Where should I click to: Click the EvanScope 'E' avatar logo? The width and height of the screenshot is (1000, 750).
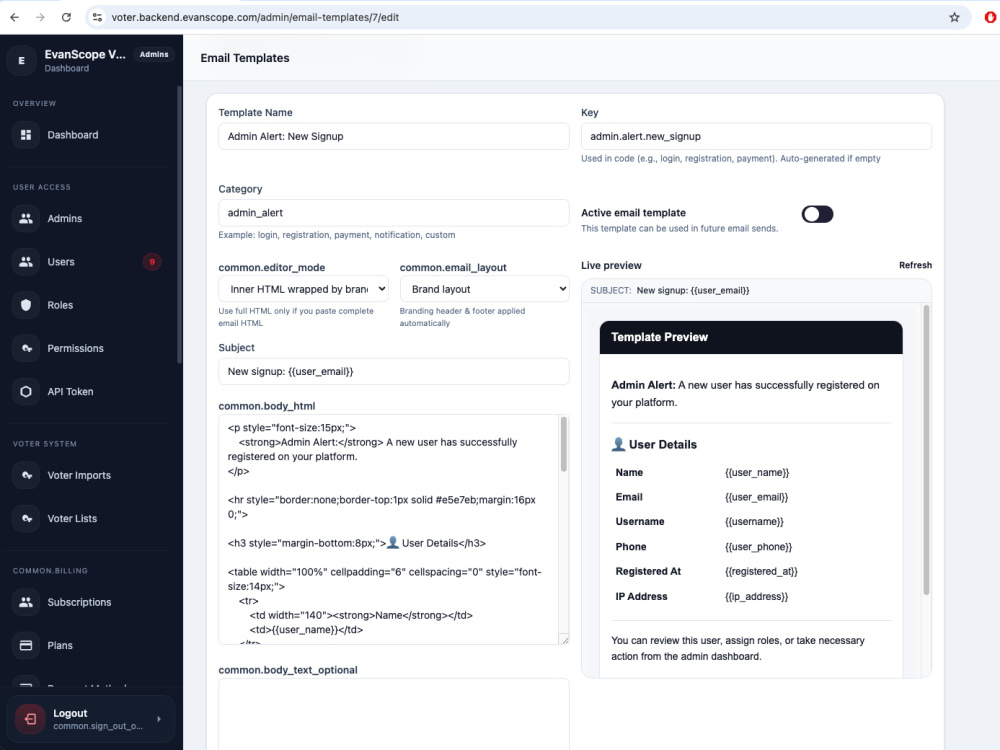click(22, 61)
